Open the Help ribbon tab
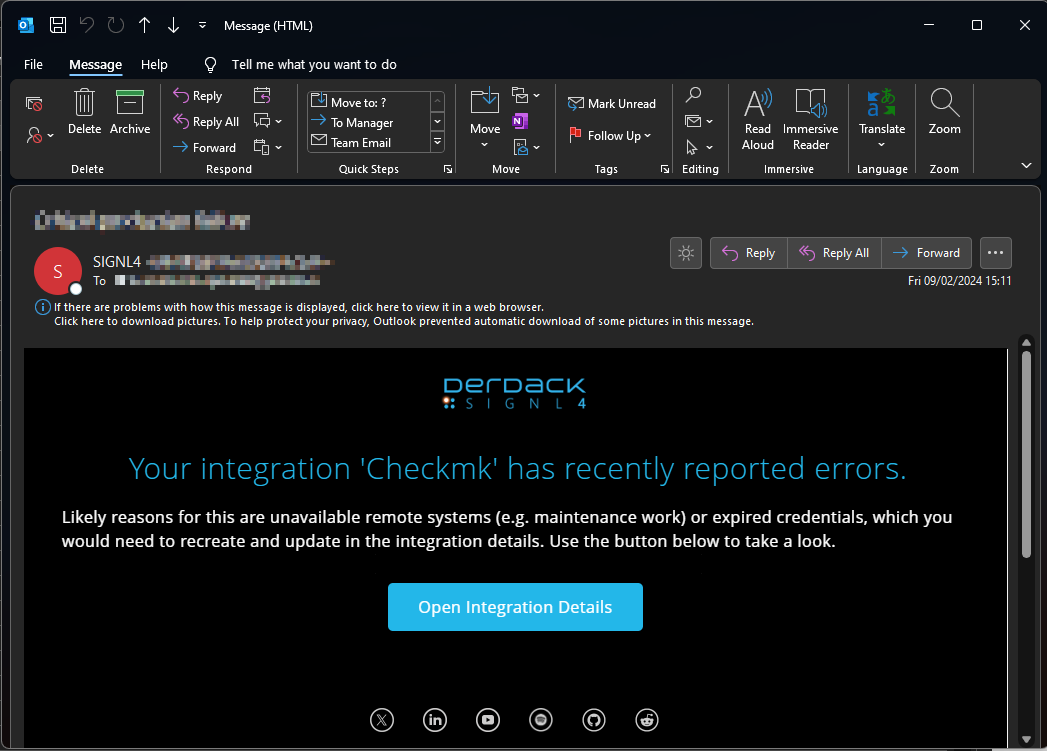 [x=154, y=65]
